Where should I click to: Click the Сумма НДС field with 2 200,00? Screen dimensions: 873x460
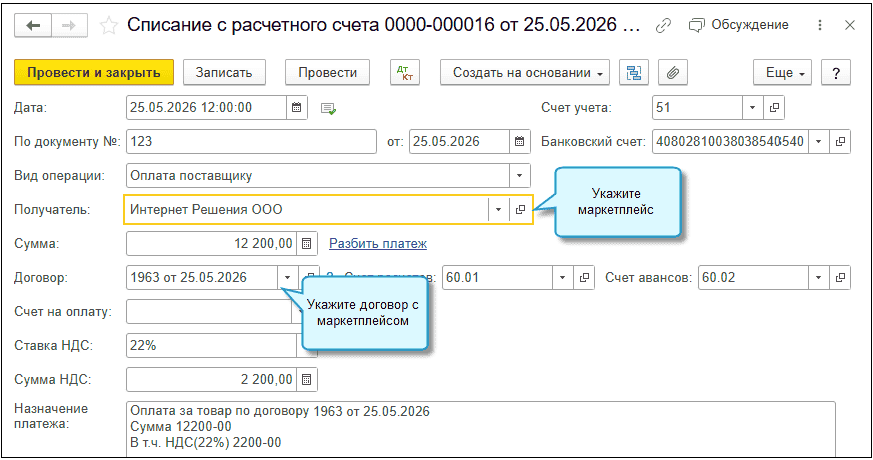212,379
